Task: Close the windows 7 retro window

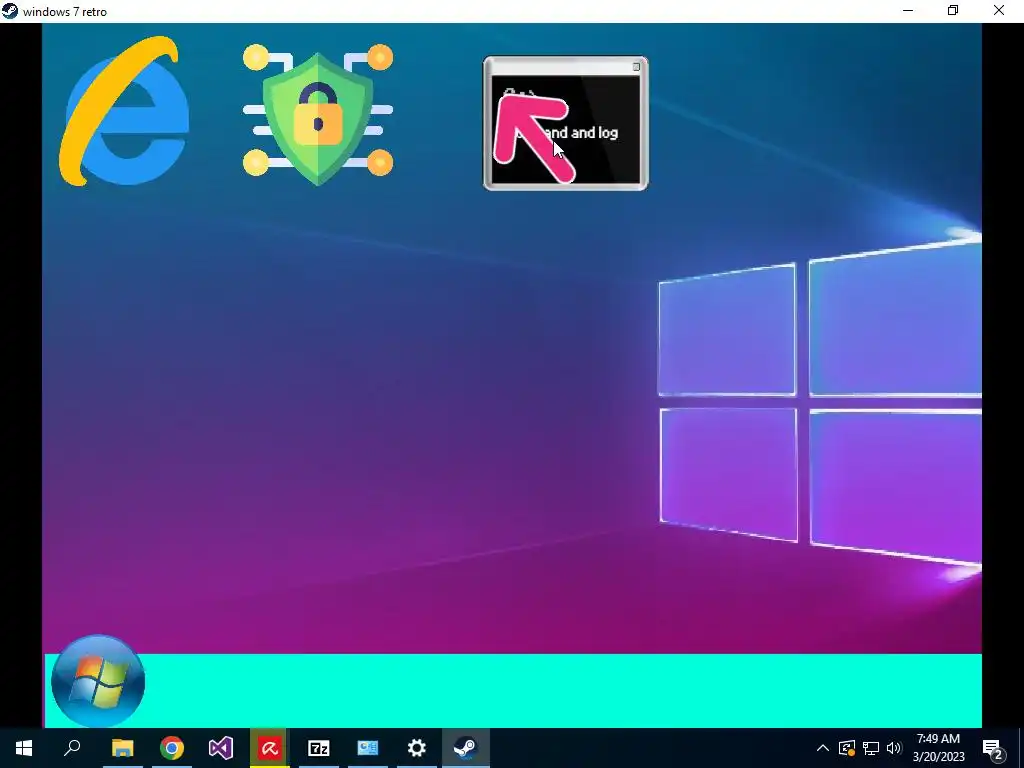Action: click(x=999, y=10)
